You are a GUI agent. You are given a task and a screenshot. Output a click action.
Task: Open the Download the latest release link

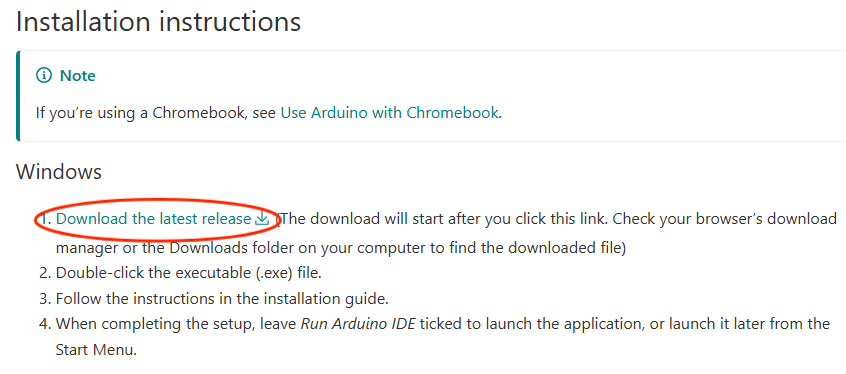(153, 219)
